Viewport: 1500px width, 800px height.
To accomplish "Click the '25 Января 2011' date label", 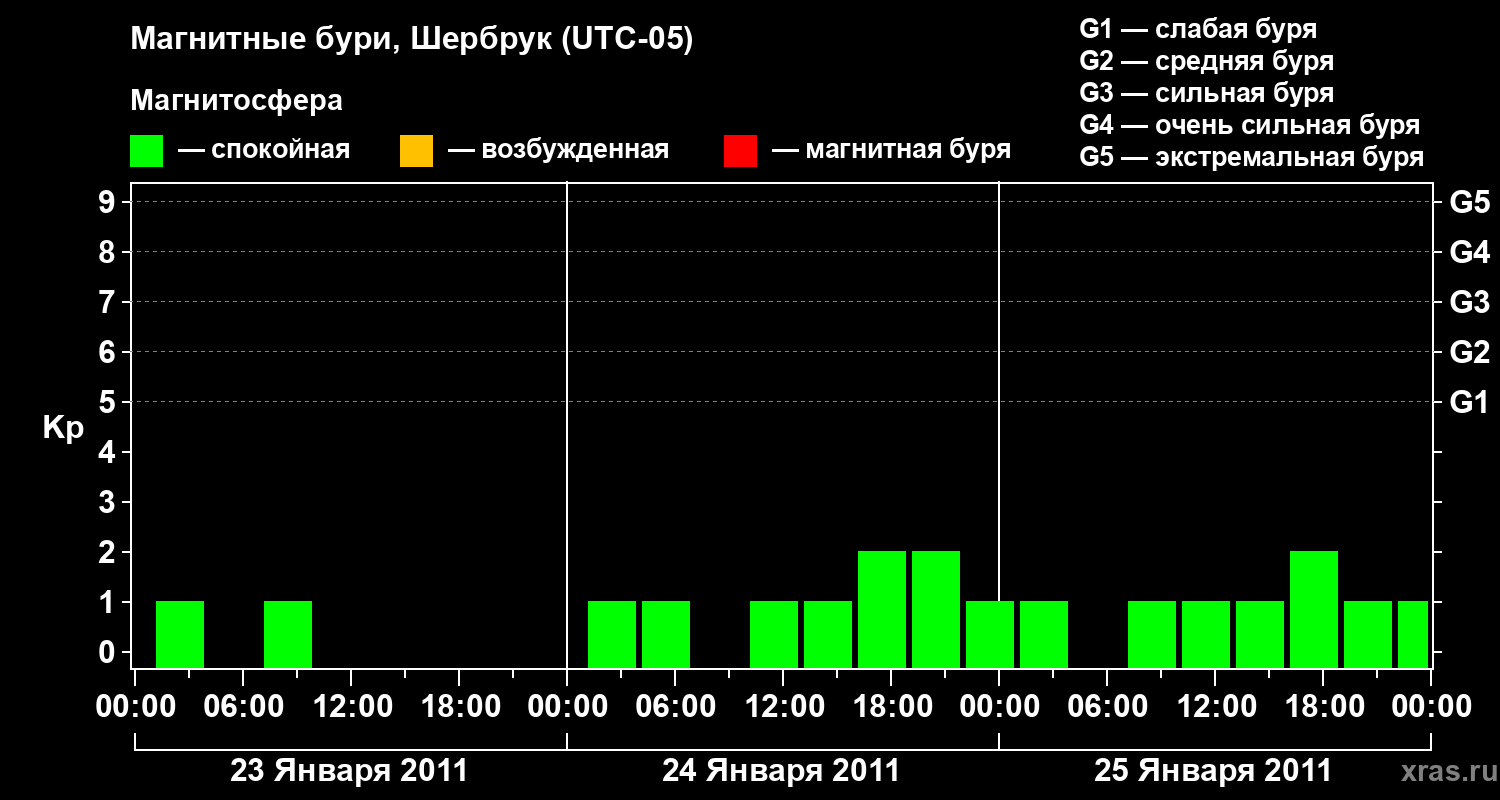I will coord(1213,771).
